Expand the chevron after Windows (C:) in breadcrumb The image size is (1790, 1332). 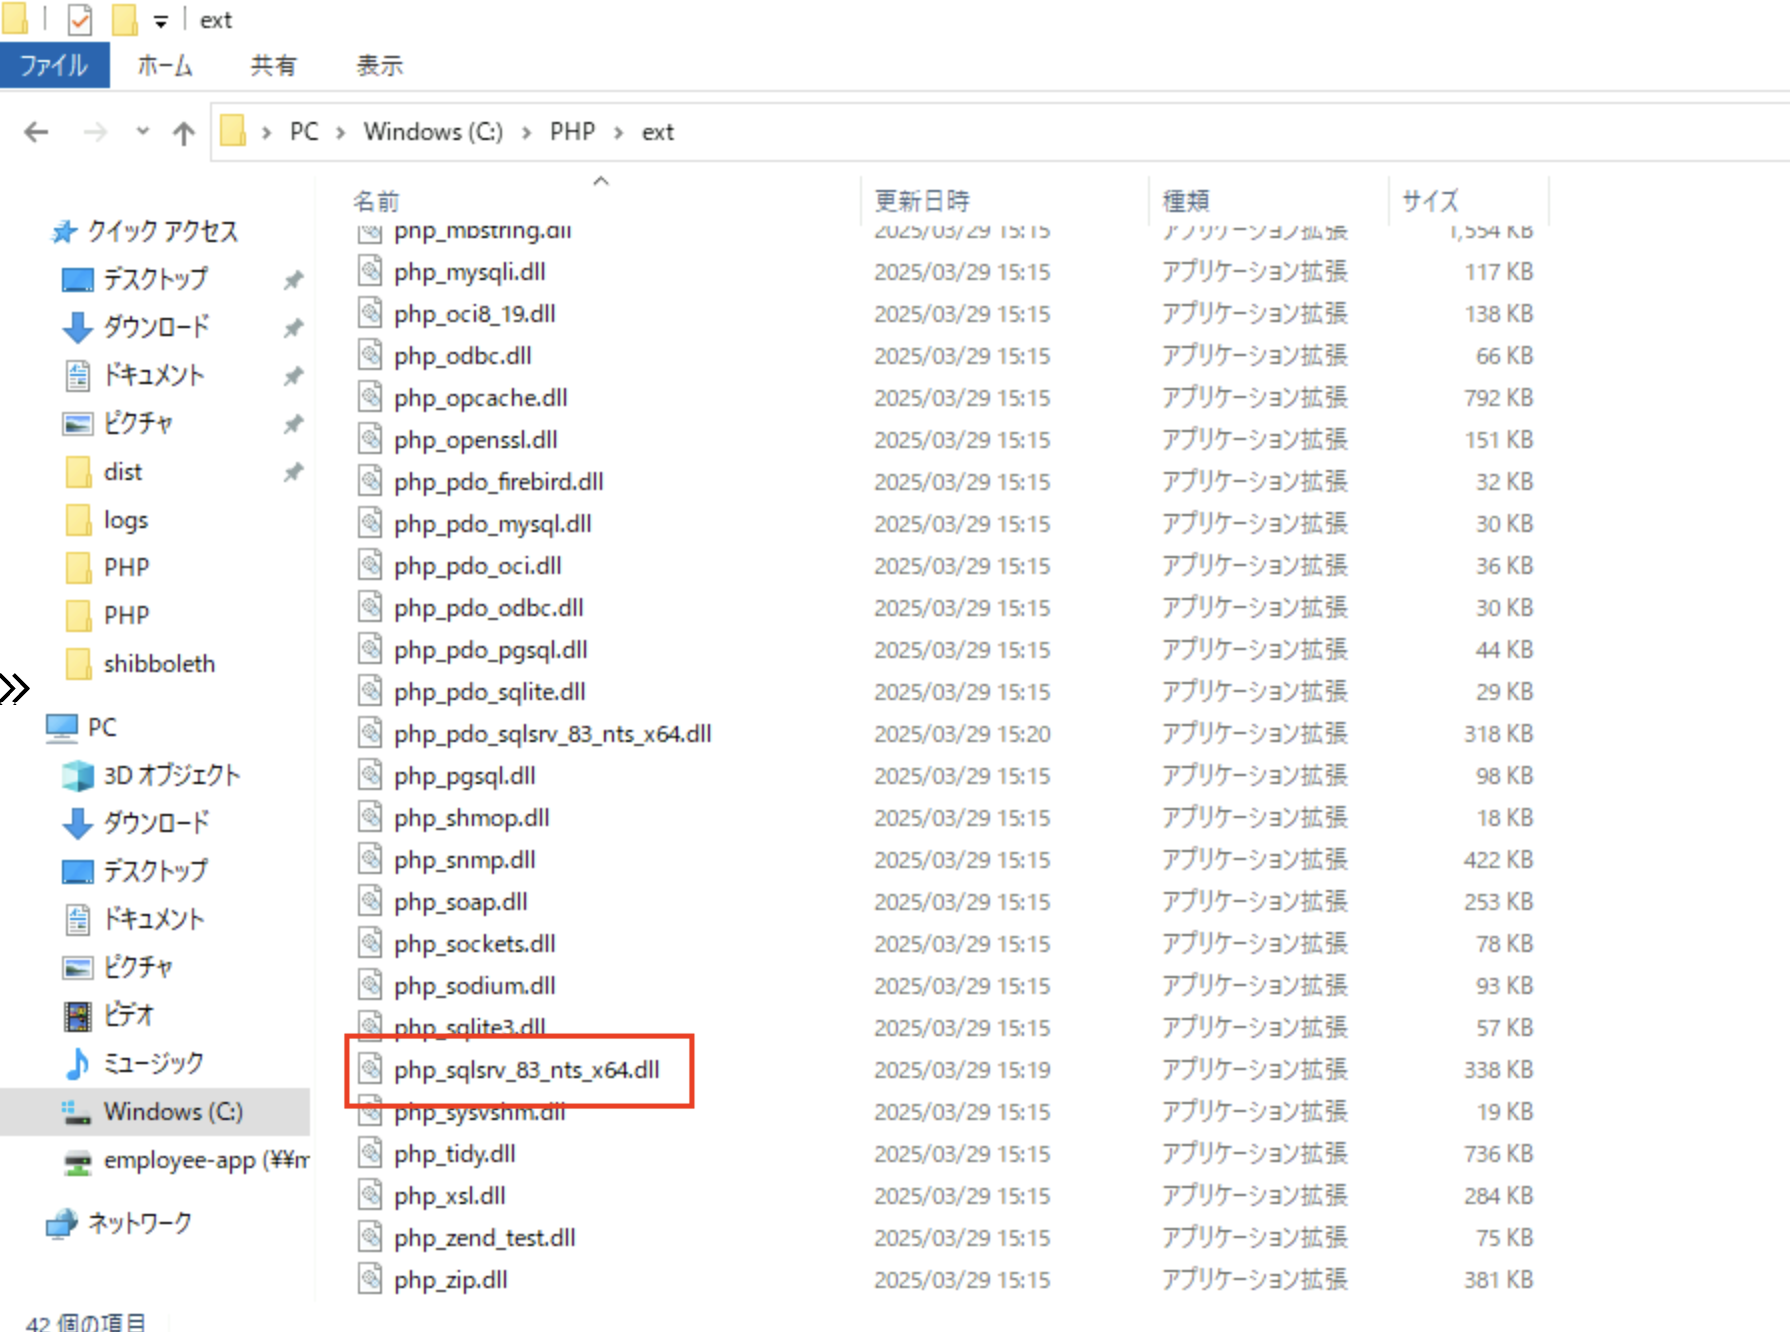pyautogui.click(x=526, y=133)
